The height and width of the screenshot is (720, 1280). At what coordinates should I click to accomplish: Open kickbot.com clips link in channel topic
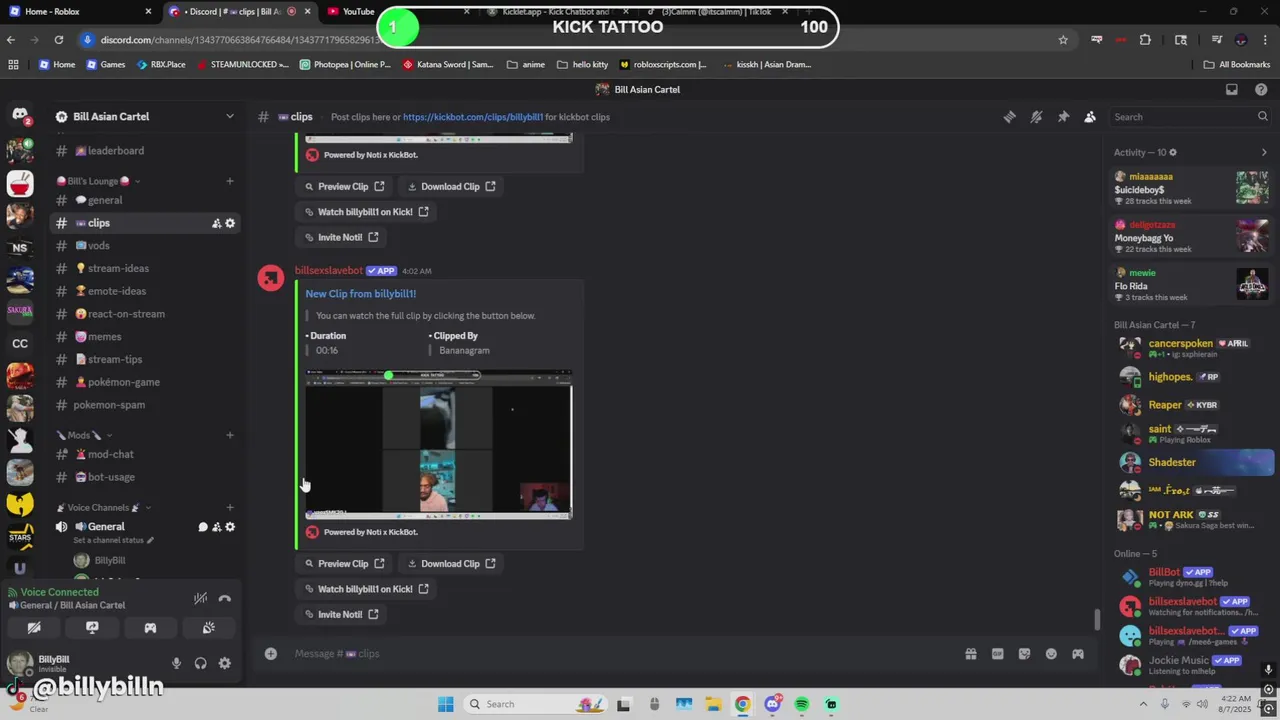472,117
